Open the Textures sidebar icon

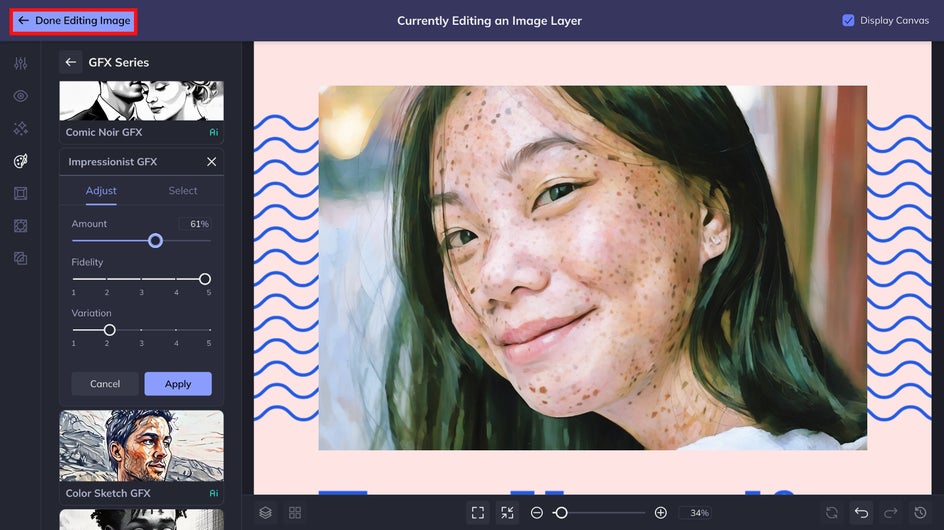(x=20, y=258)
